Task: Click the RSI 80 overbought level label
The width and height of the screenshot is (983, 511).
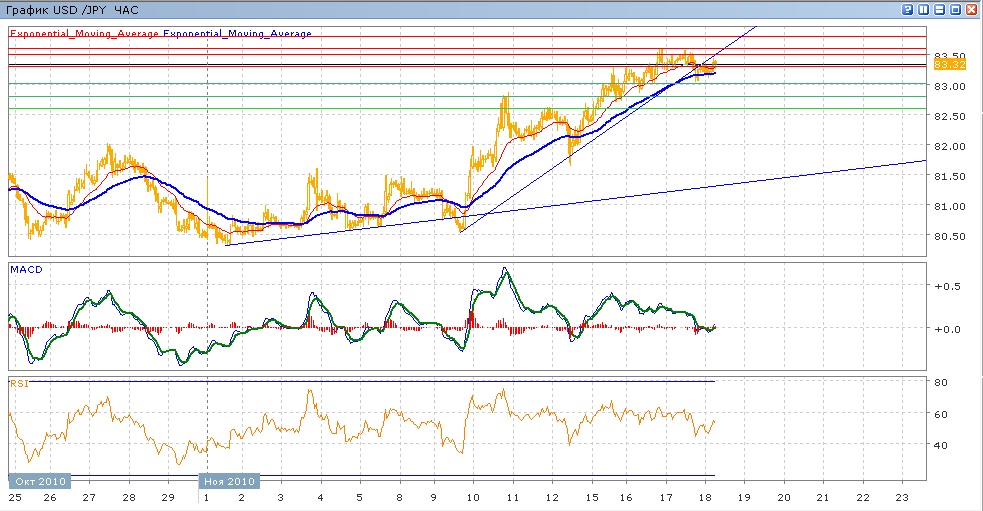Action: click(x=941, y=382)
